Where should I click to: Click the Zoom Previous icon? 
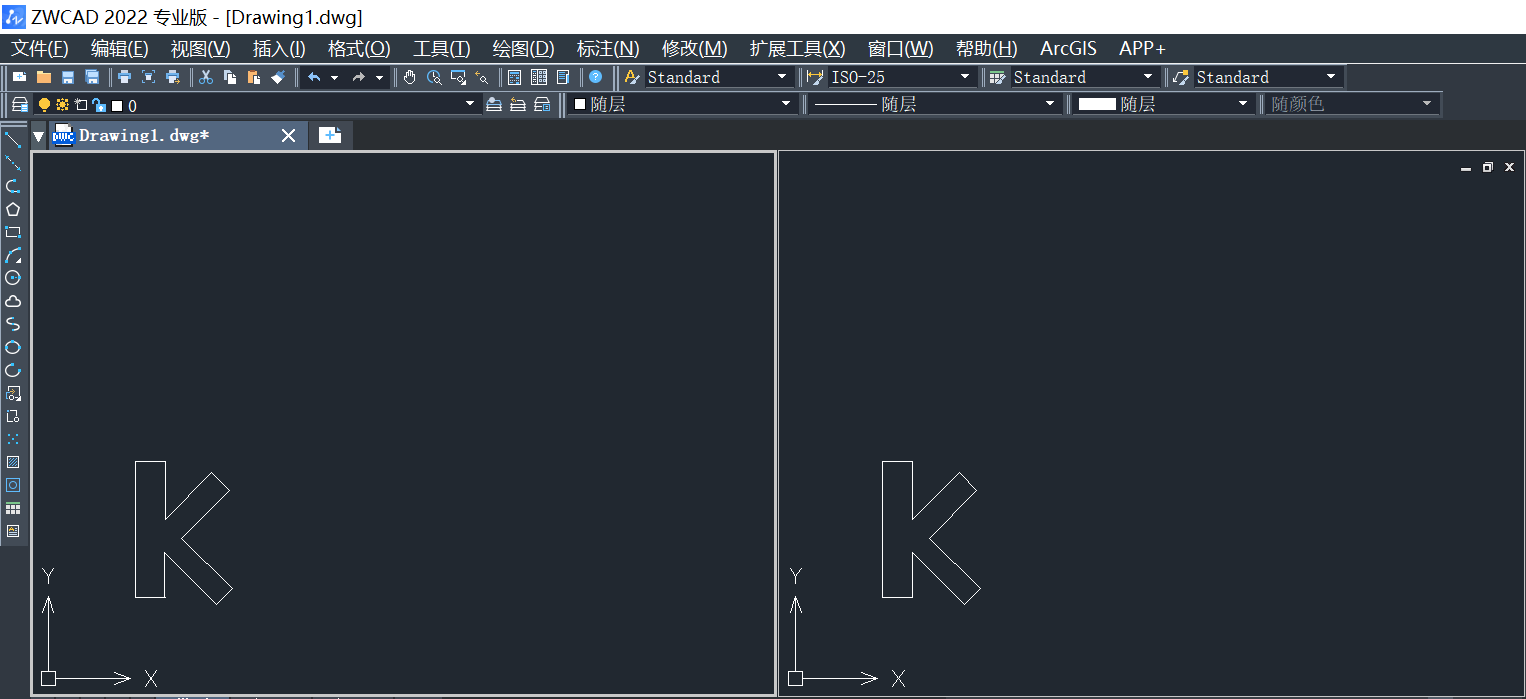coord(482,77)
